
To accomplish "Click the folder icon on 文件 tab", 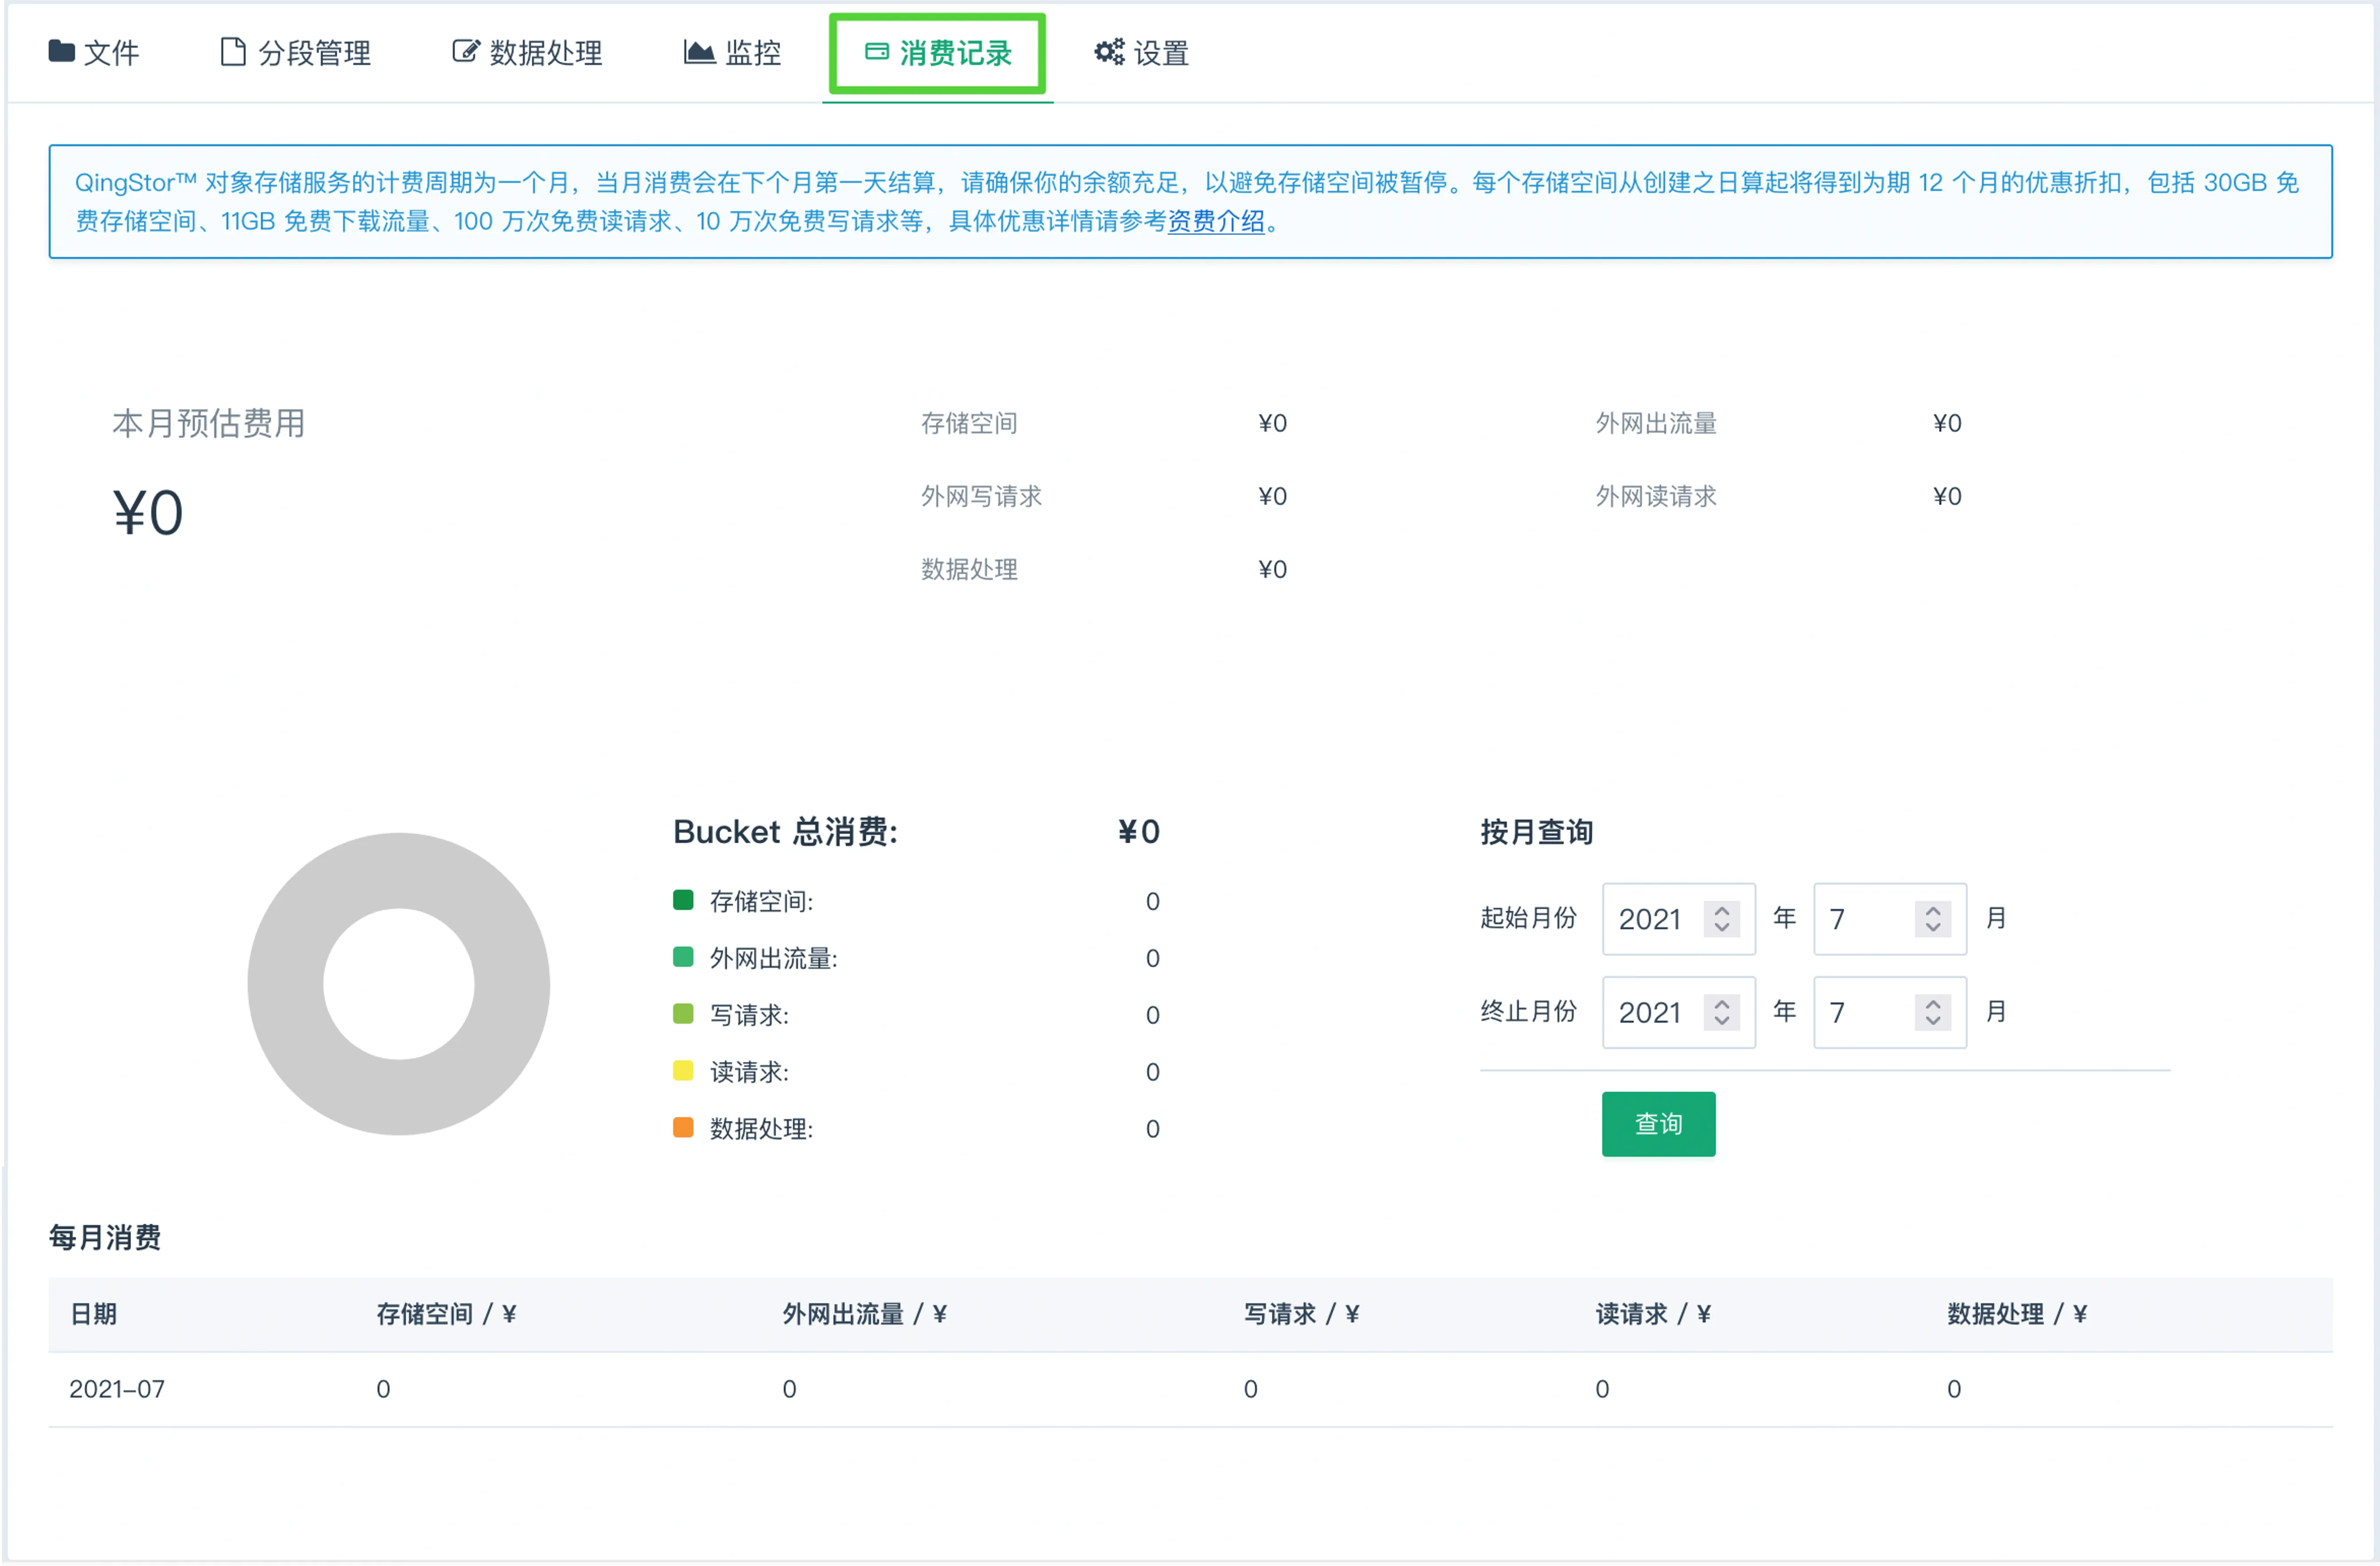I will (61, 51).
